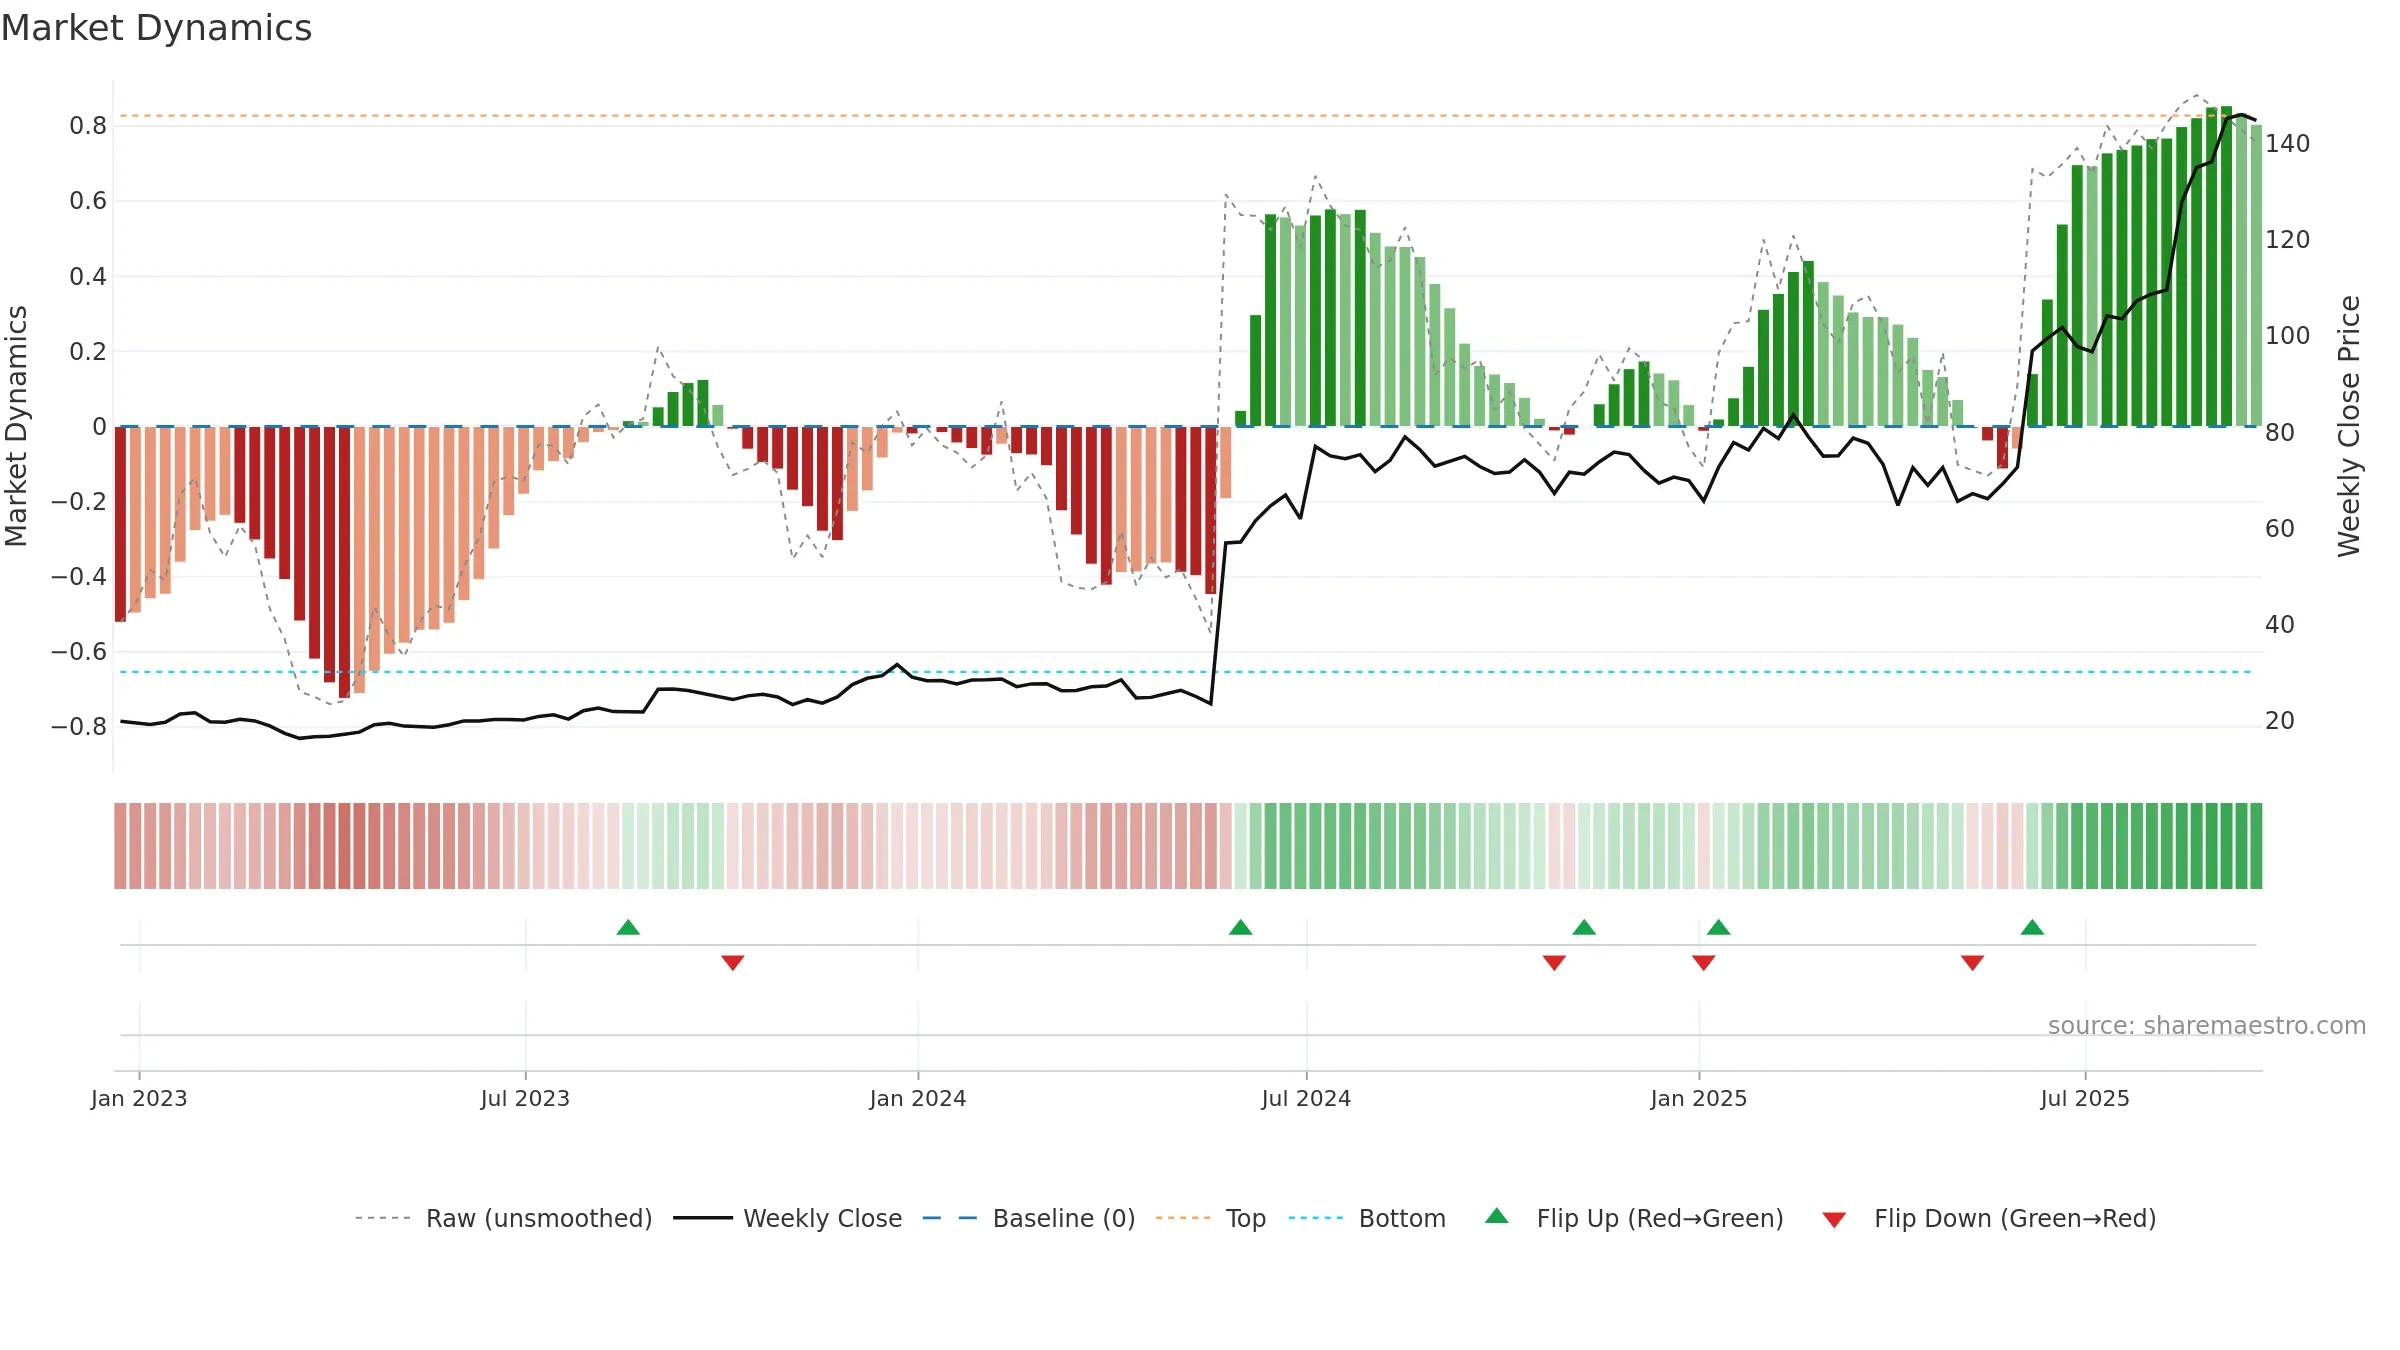
Task: Click the 100 right-axis tick label
Action: [2288, 335]
